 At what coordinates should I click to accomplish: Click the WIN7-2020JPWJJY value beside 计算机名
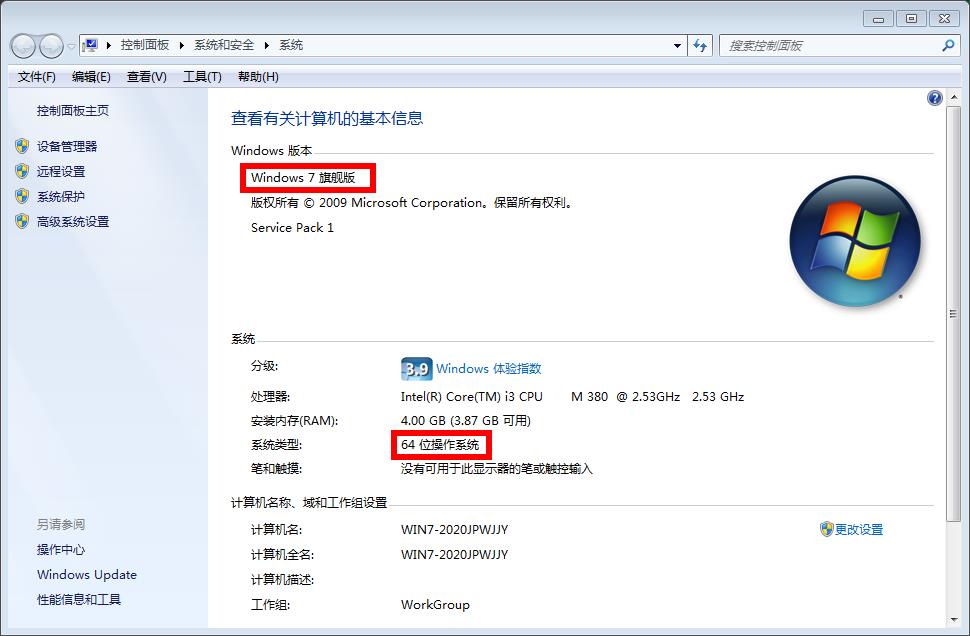(x=455, y=530)
